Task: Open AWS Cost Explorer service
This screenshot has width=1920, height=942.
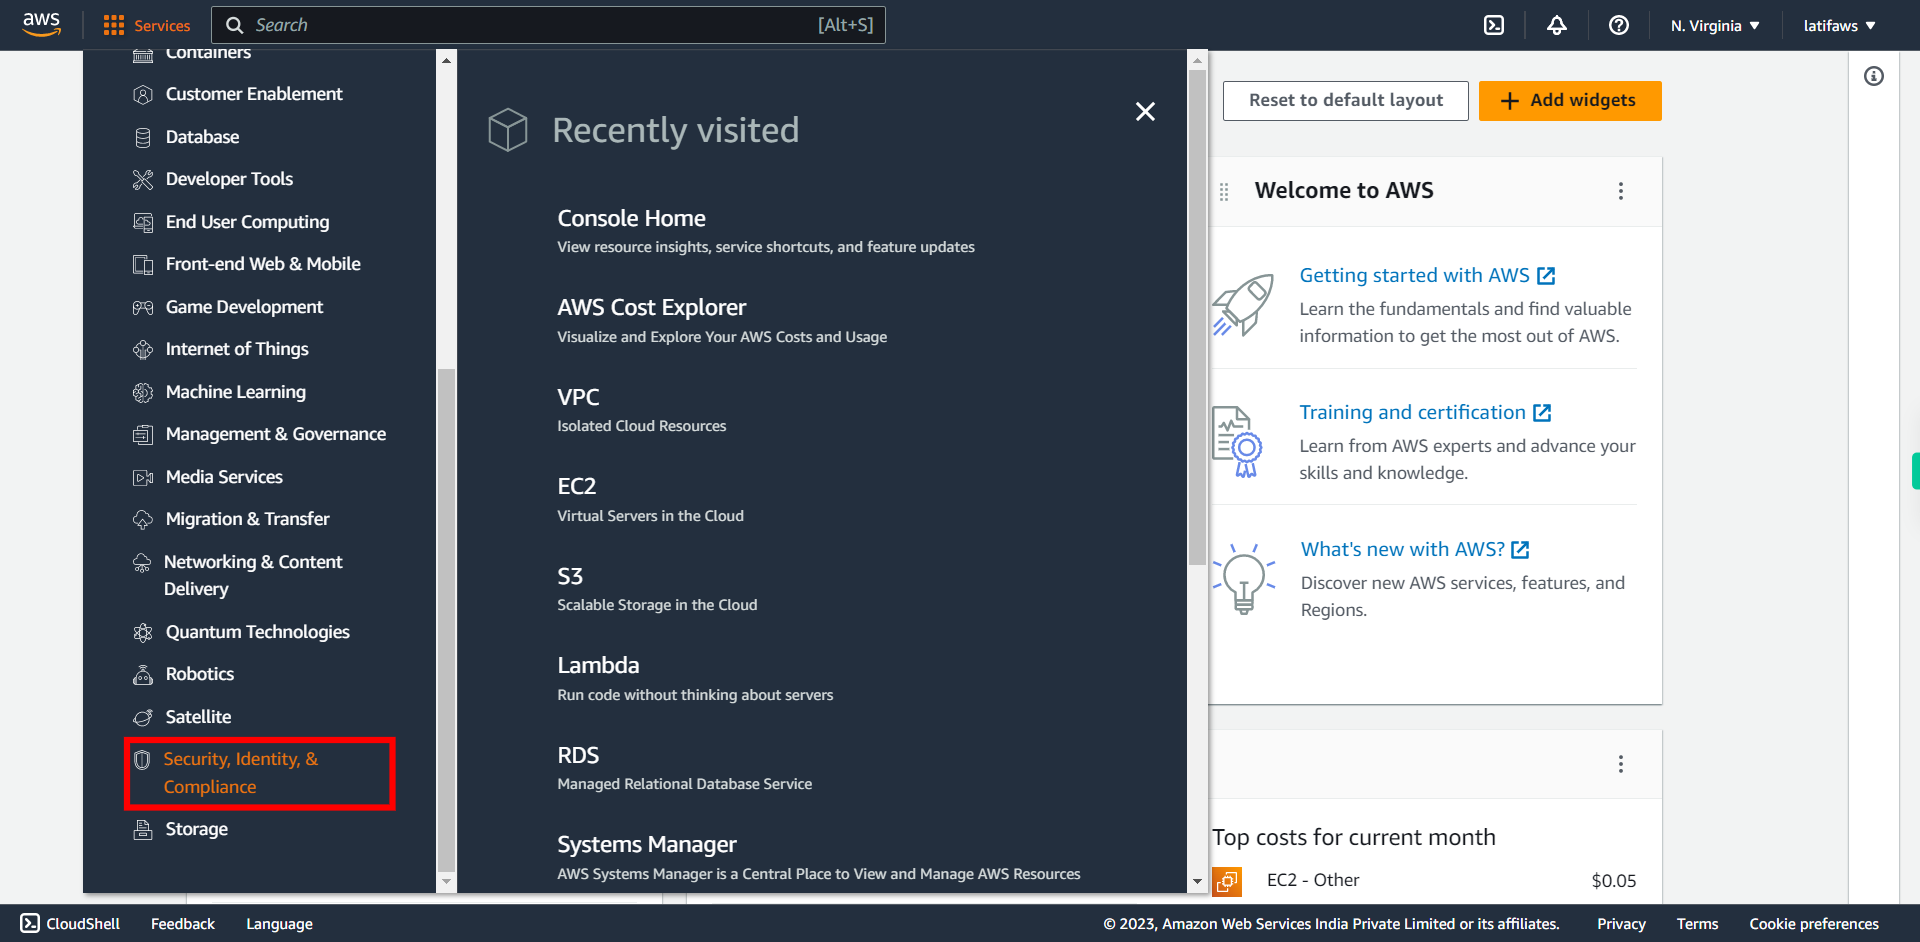Action: [651, 307]
